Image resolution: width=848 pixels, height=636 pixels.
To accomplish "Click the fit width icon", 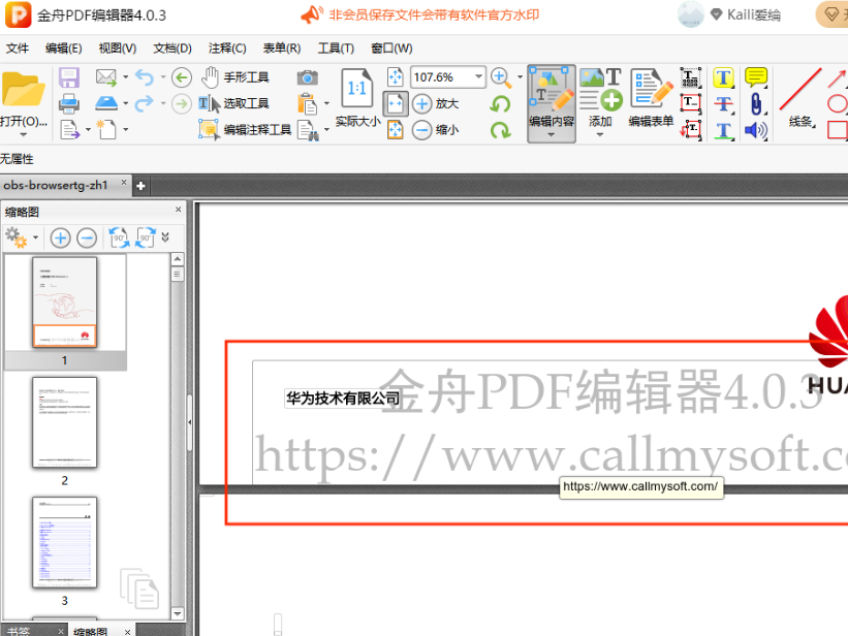I will [x=395, y=103].
